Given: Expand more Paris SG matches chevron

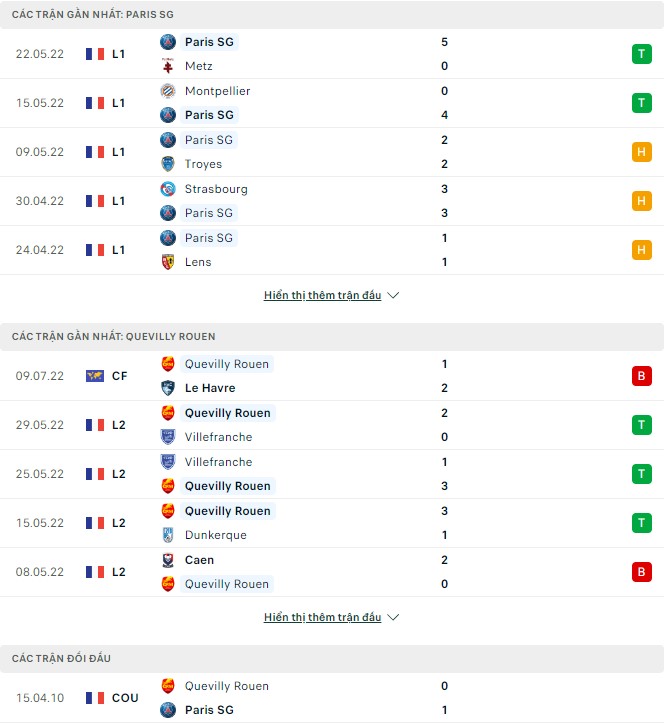Looking at the screenshot, I should coord(393,296).
